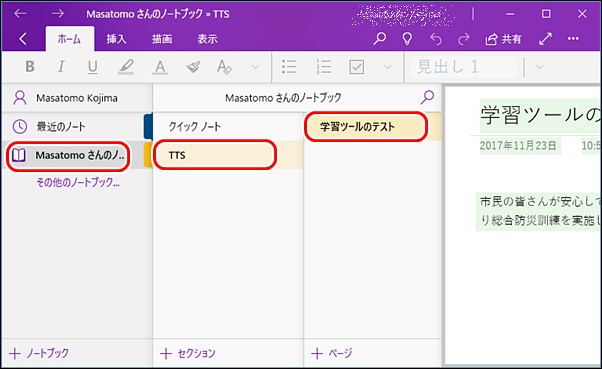The width and height of the screenshot is (602, 369).
Task: Select the クイック ノート section
Action: click(x=228, y=126)
